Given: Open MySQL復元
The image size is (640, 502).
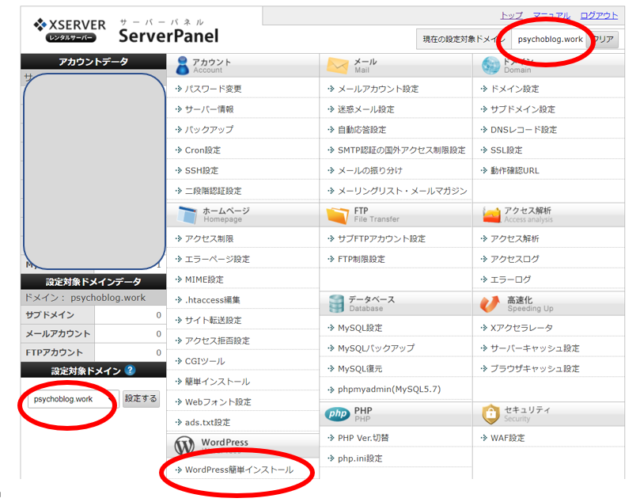Looking at the screenshot, I should pyautogui.click(x=360, y=369).
